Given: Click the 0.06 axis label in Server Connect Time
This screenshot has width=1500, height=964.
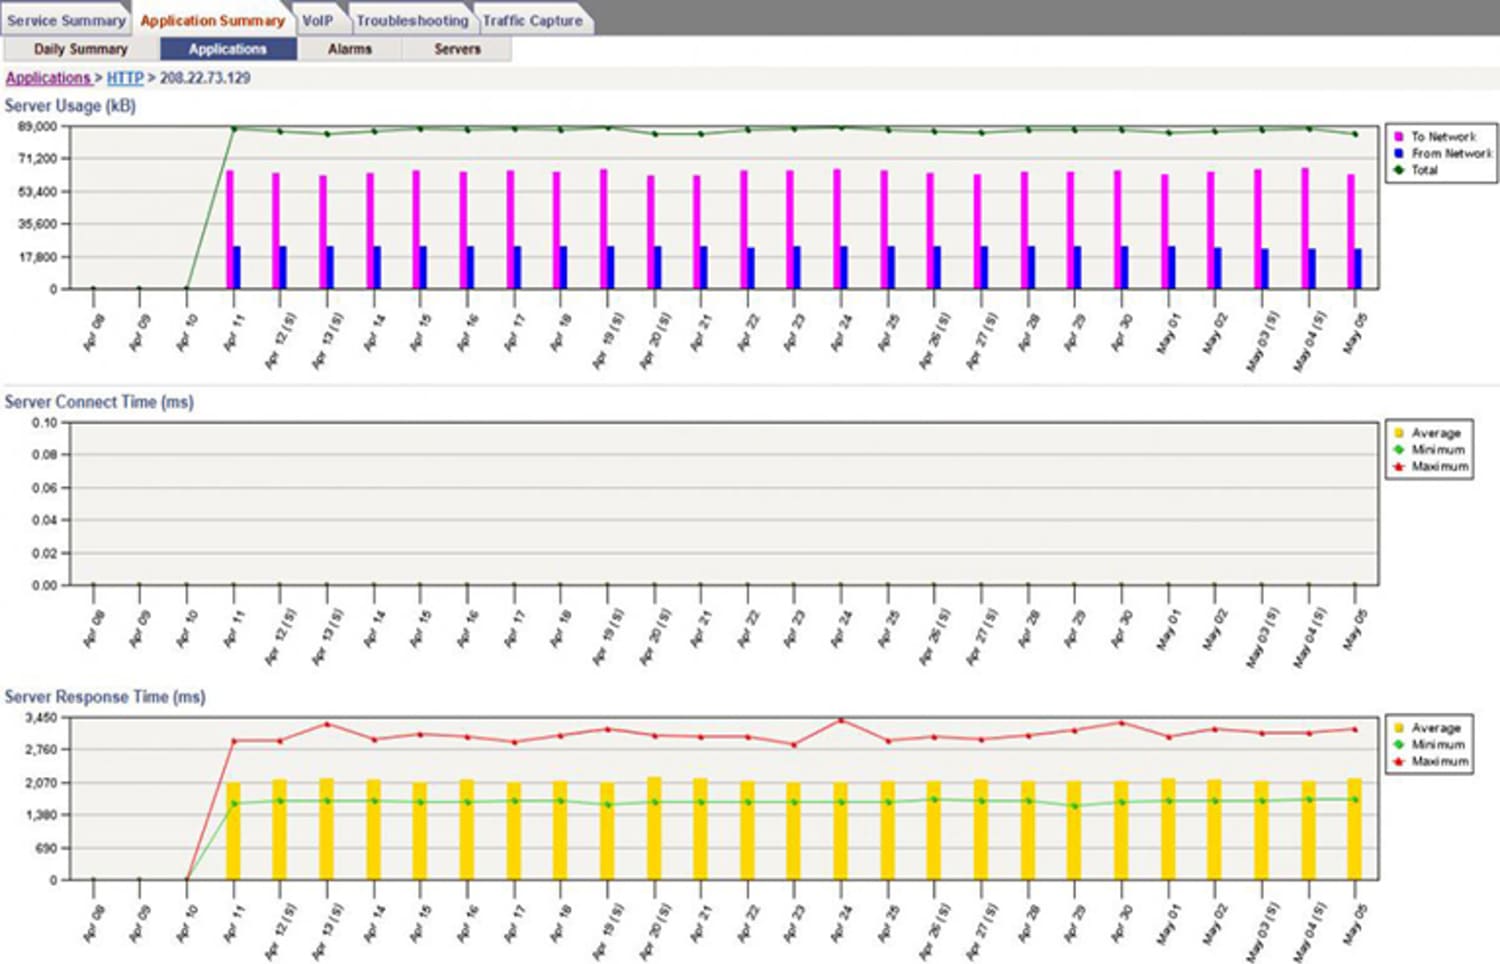Looking at the screenshot, I should pyautogui.click(x=44, y=488).
